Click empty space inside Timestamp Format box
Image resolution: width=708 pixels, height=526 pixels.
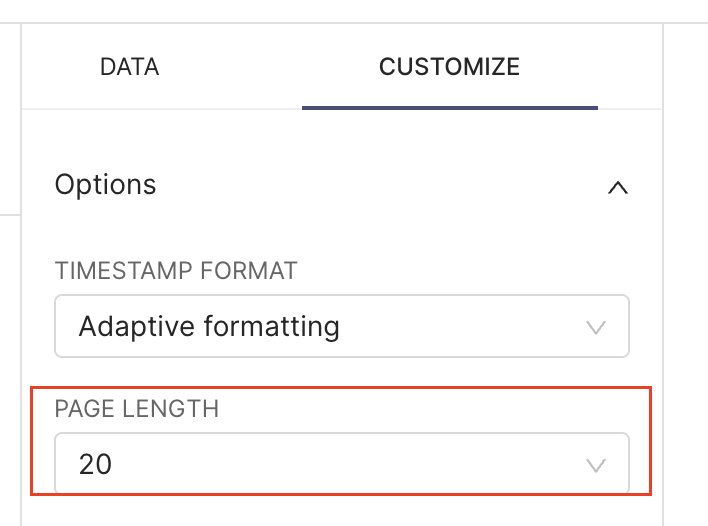click(460, 326)
